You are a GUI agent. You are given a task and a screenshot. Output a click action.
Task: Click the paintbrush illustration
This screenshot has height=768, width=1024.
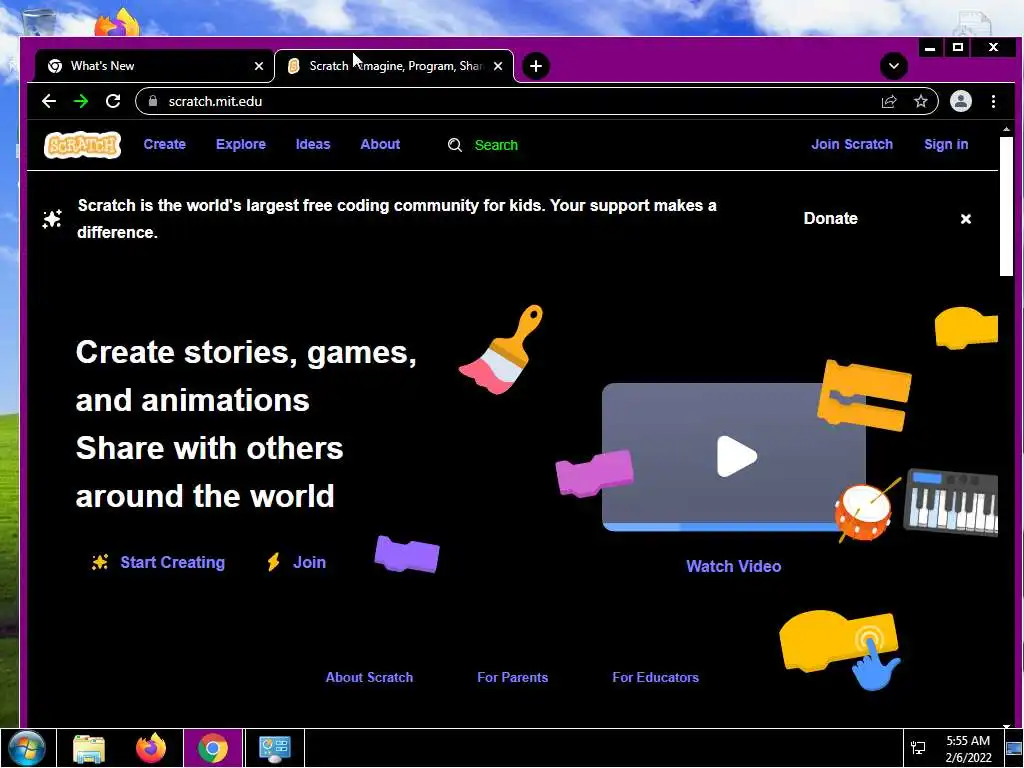[x=502, y=349]
